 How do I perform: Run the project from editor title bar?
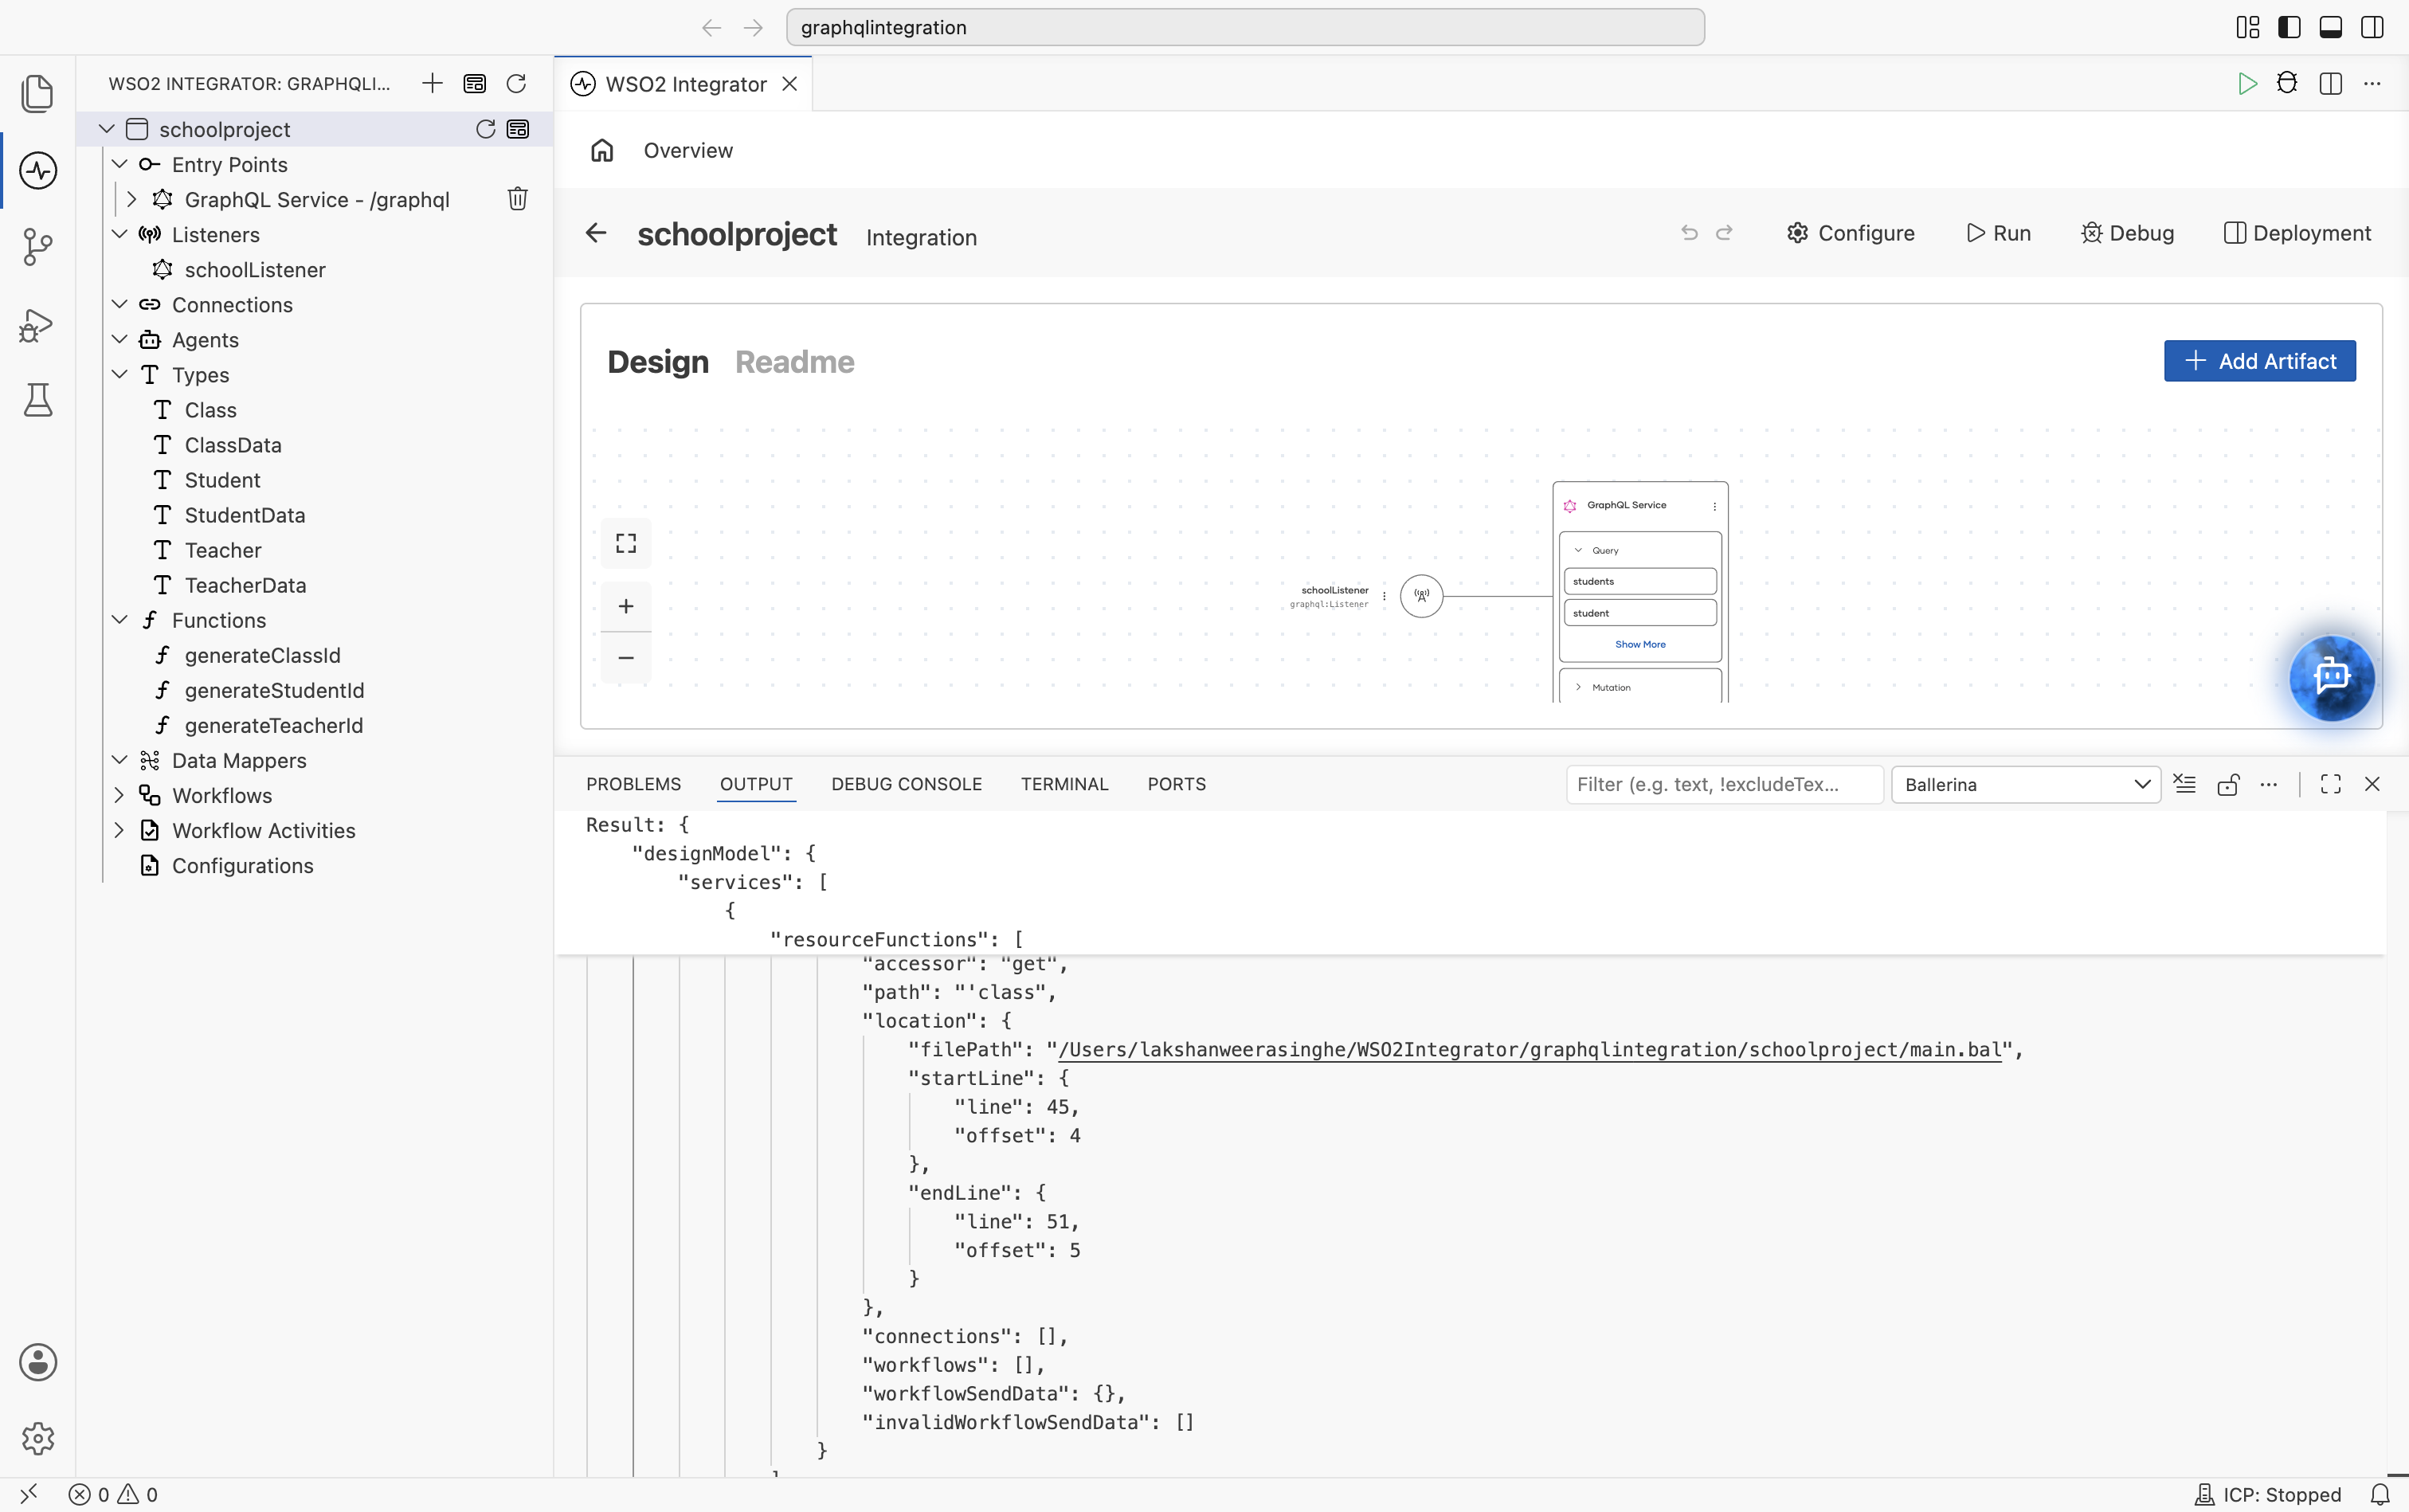[x=2247, y=83]
